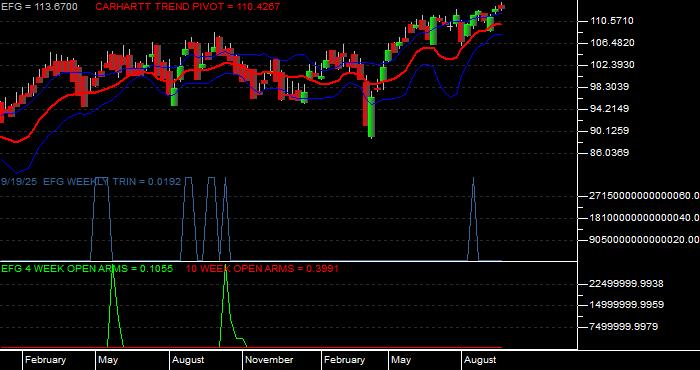Screen dimensions: 700x370
Task: Click the long green candle at the chart low
Action: pyautogui.click(x=371, y=117)
